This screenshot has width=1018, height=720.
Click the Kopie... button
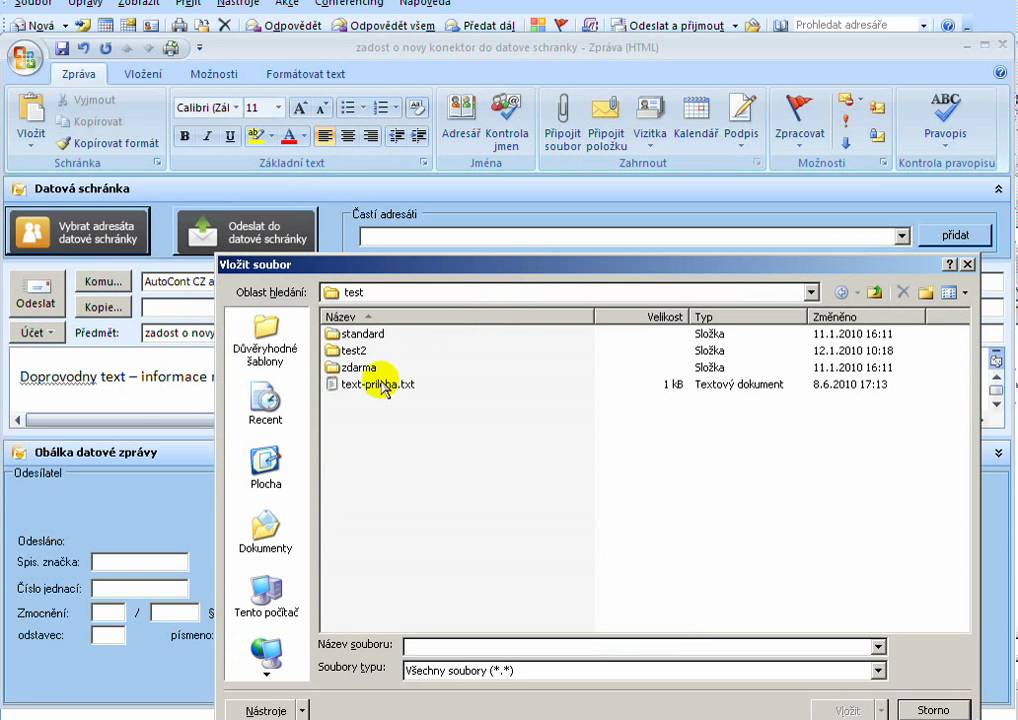click(103, 307)
